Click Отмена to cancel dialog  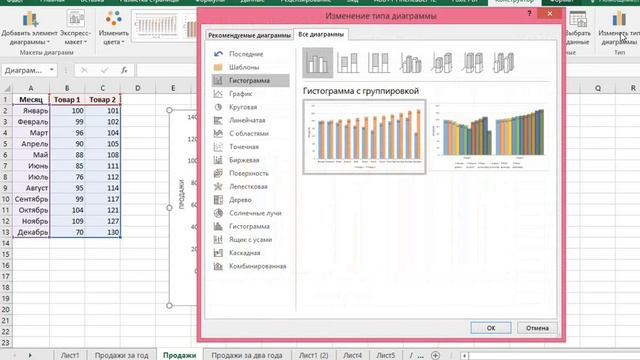click(537, 328)
